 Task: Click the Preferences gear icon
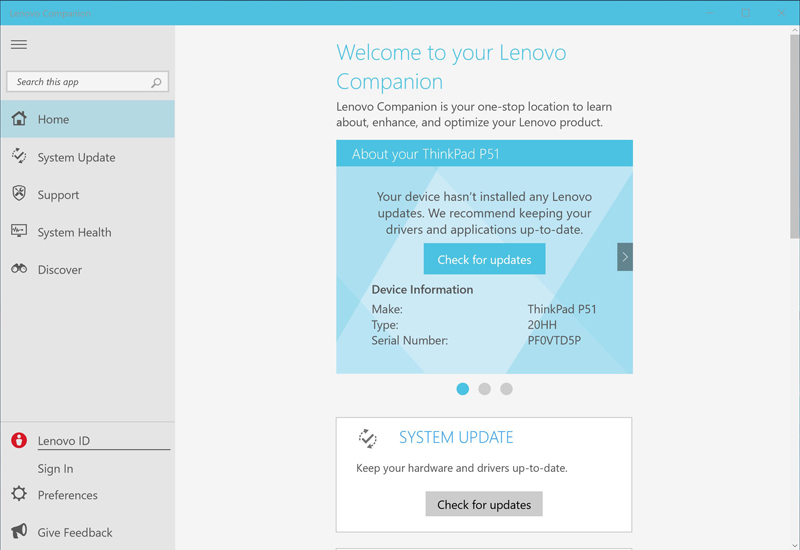coord(19,494)
